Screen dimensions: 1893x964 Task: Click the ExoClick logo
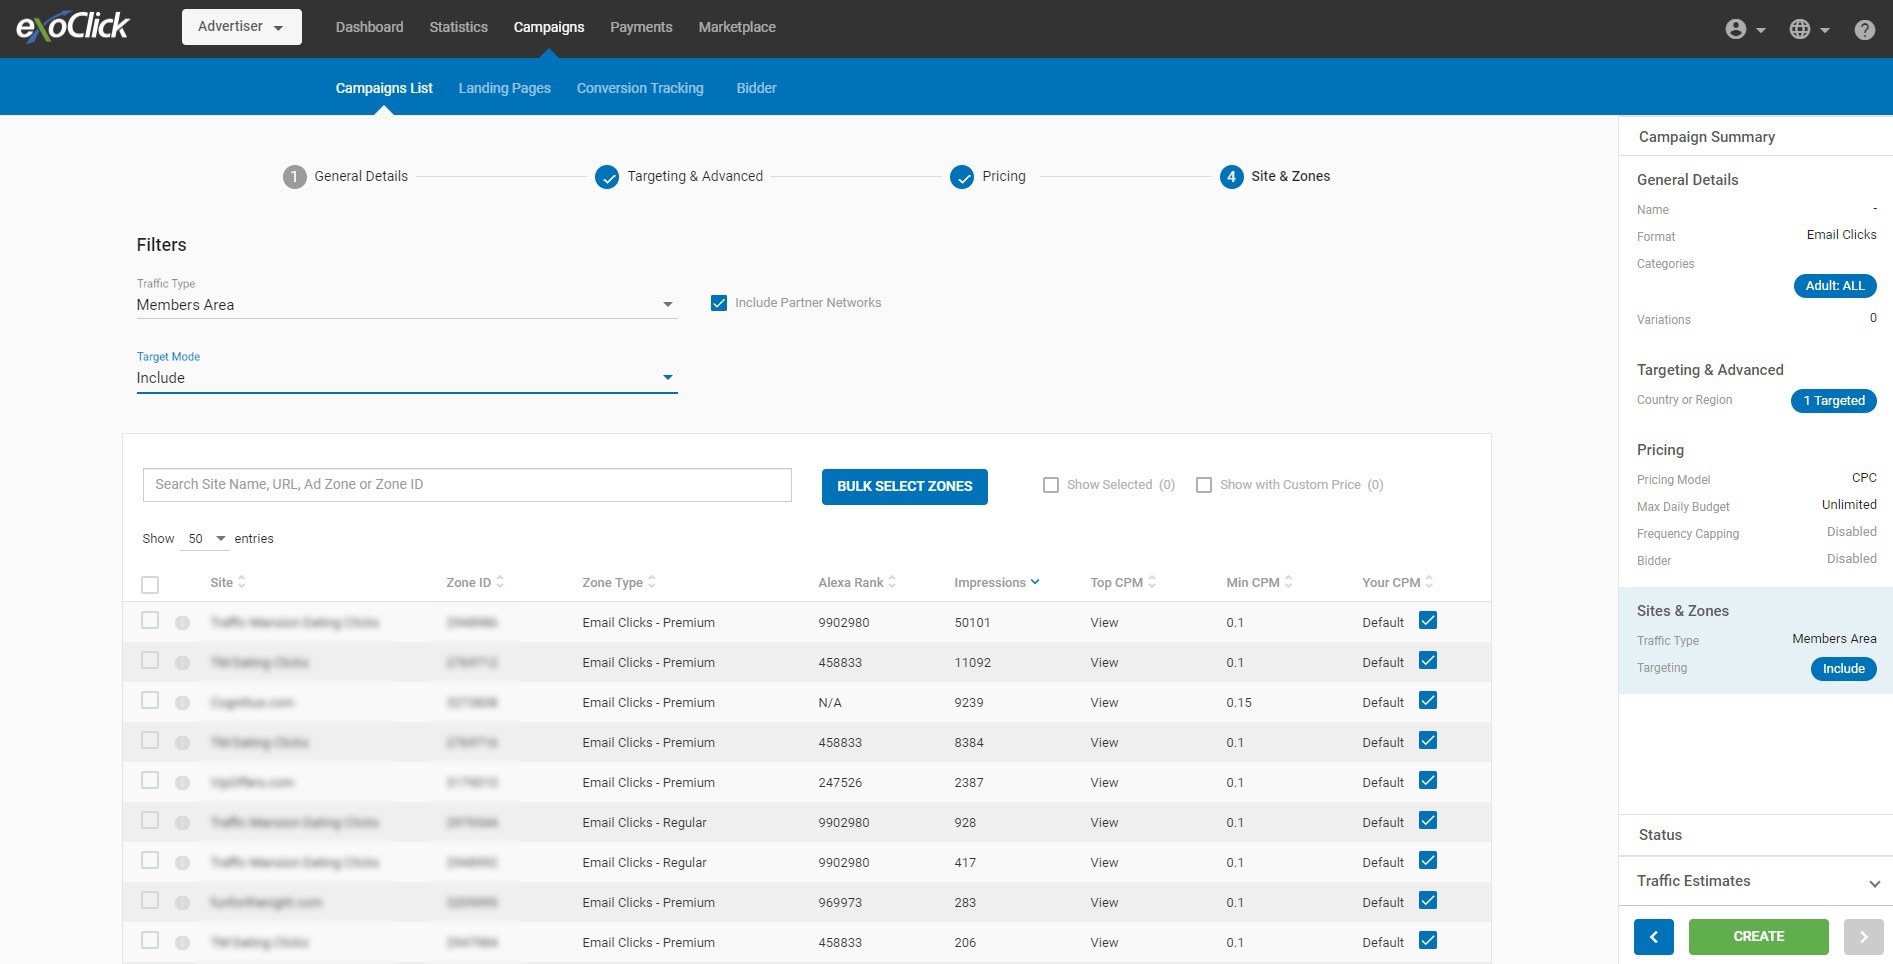coord(73,27)
